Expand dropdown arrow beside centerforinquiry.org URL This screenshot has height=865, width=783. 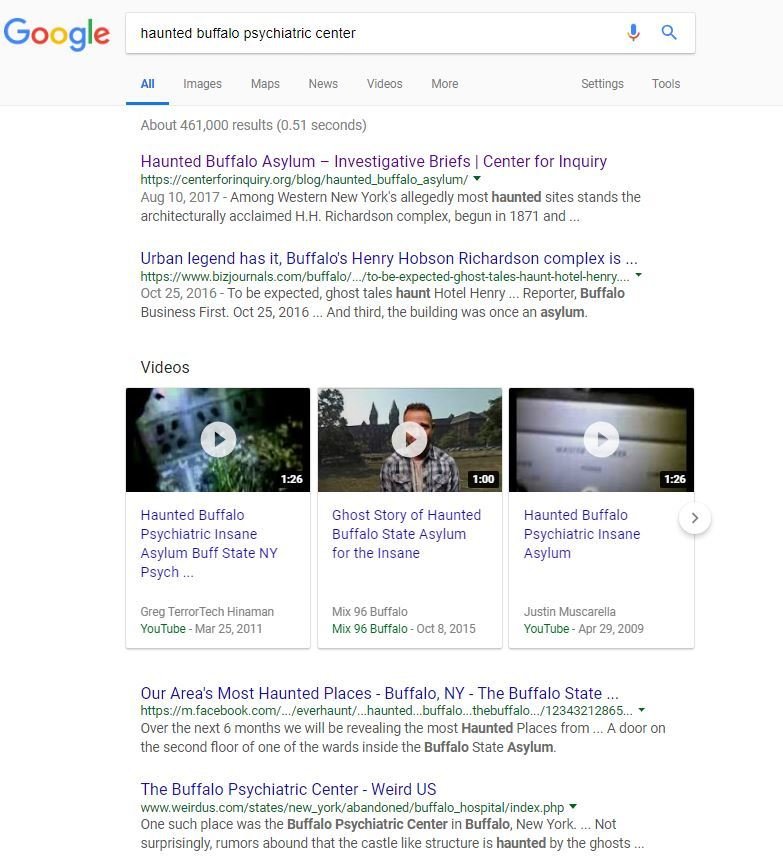(x=477, y=179)
